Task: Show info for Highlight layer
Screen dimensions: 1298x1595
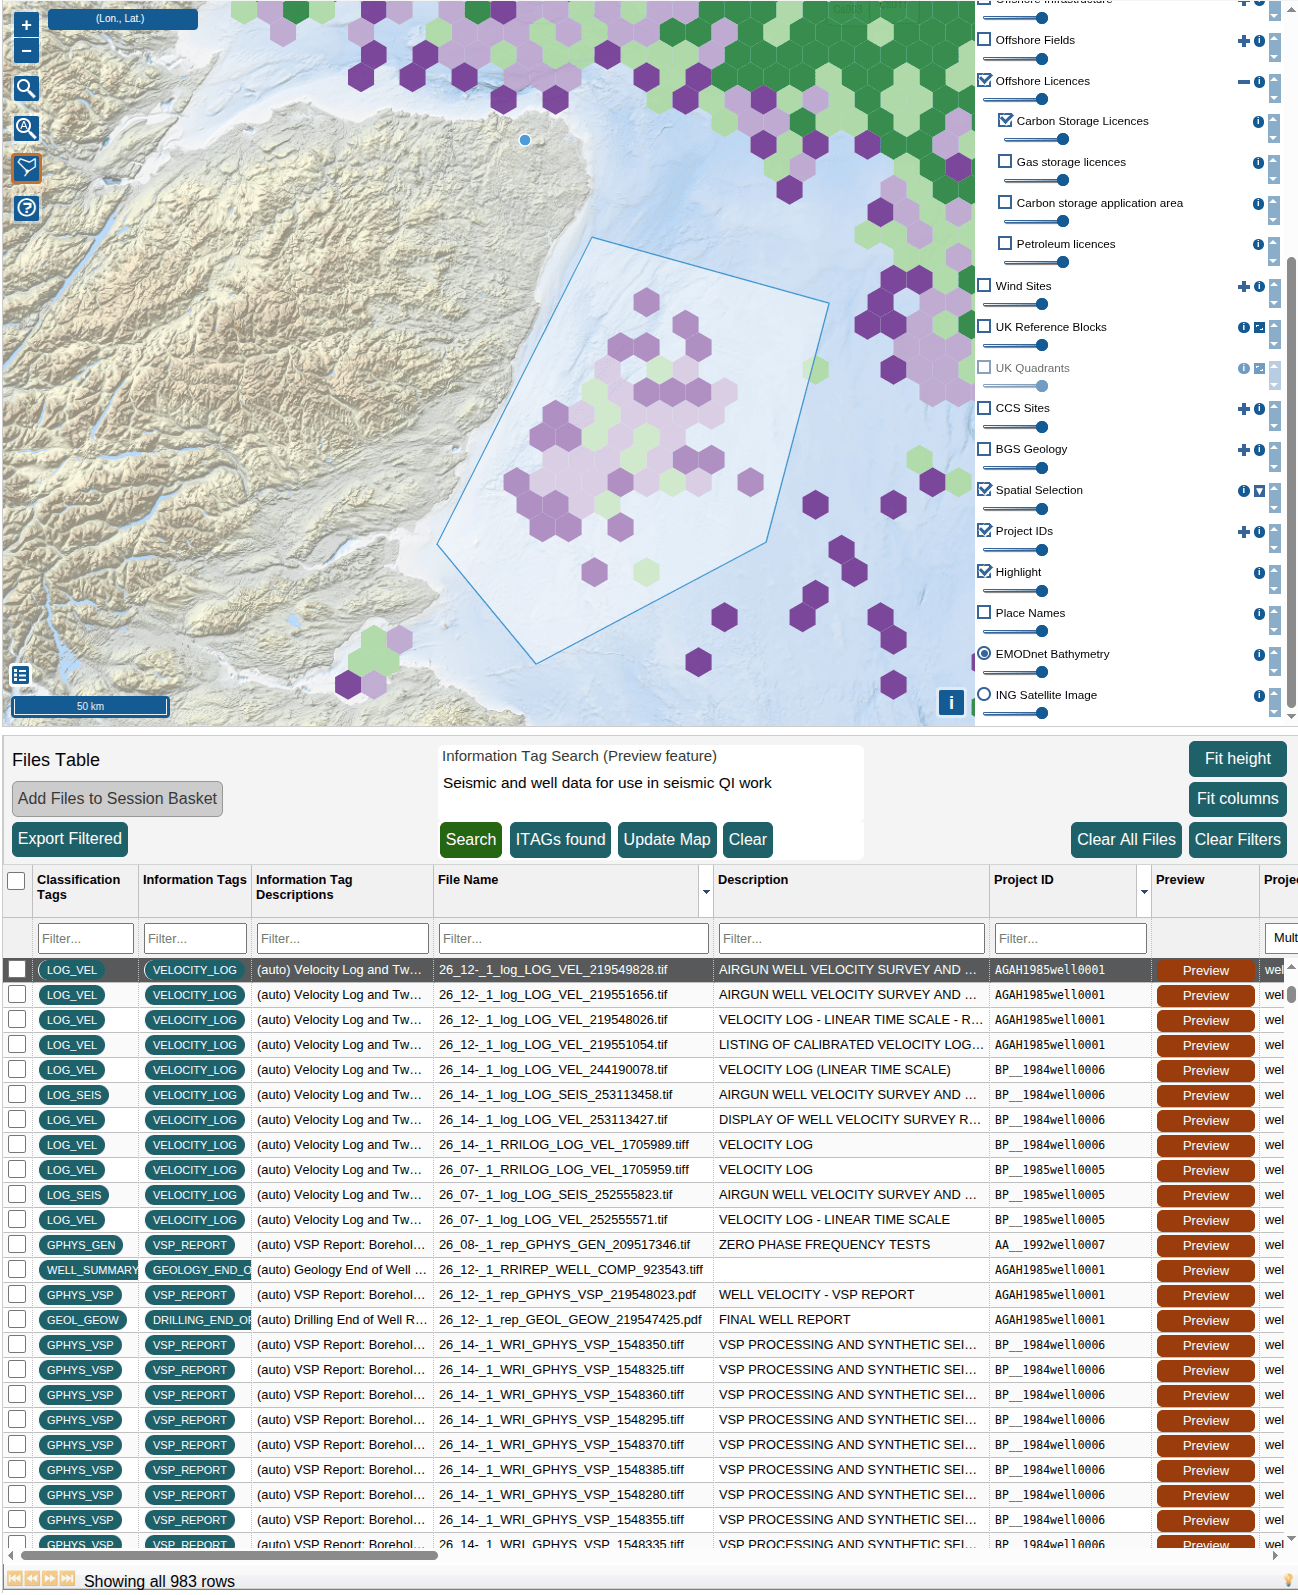Action: (1259, 573)
